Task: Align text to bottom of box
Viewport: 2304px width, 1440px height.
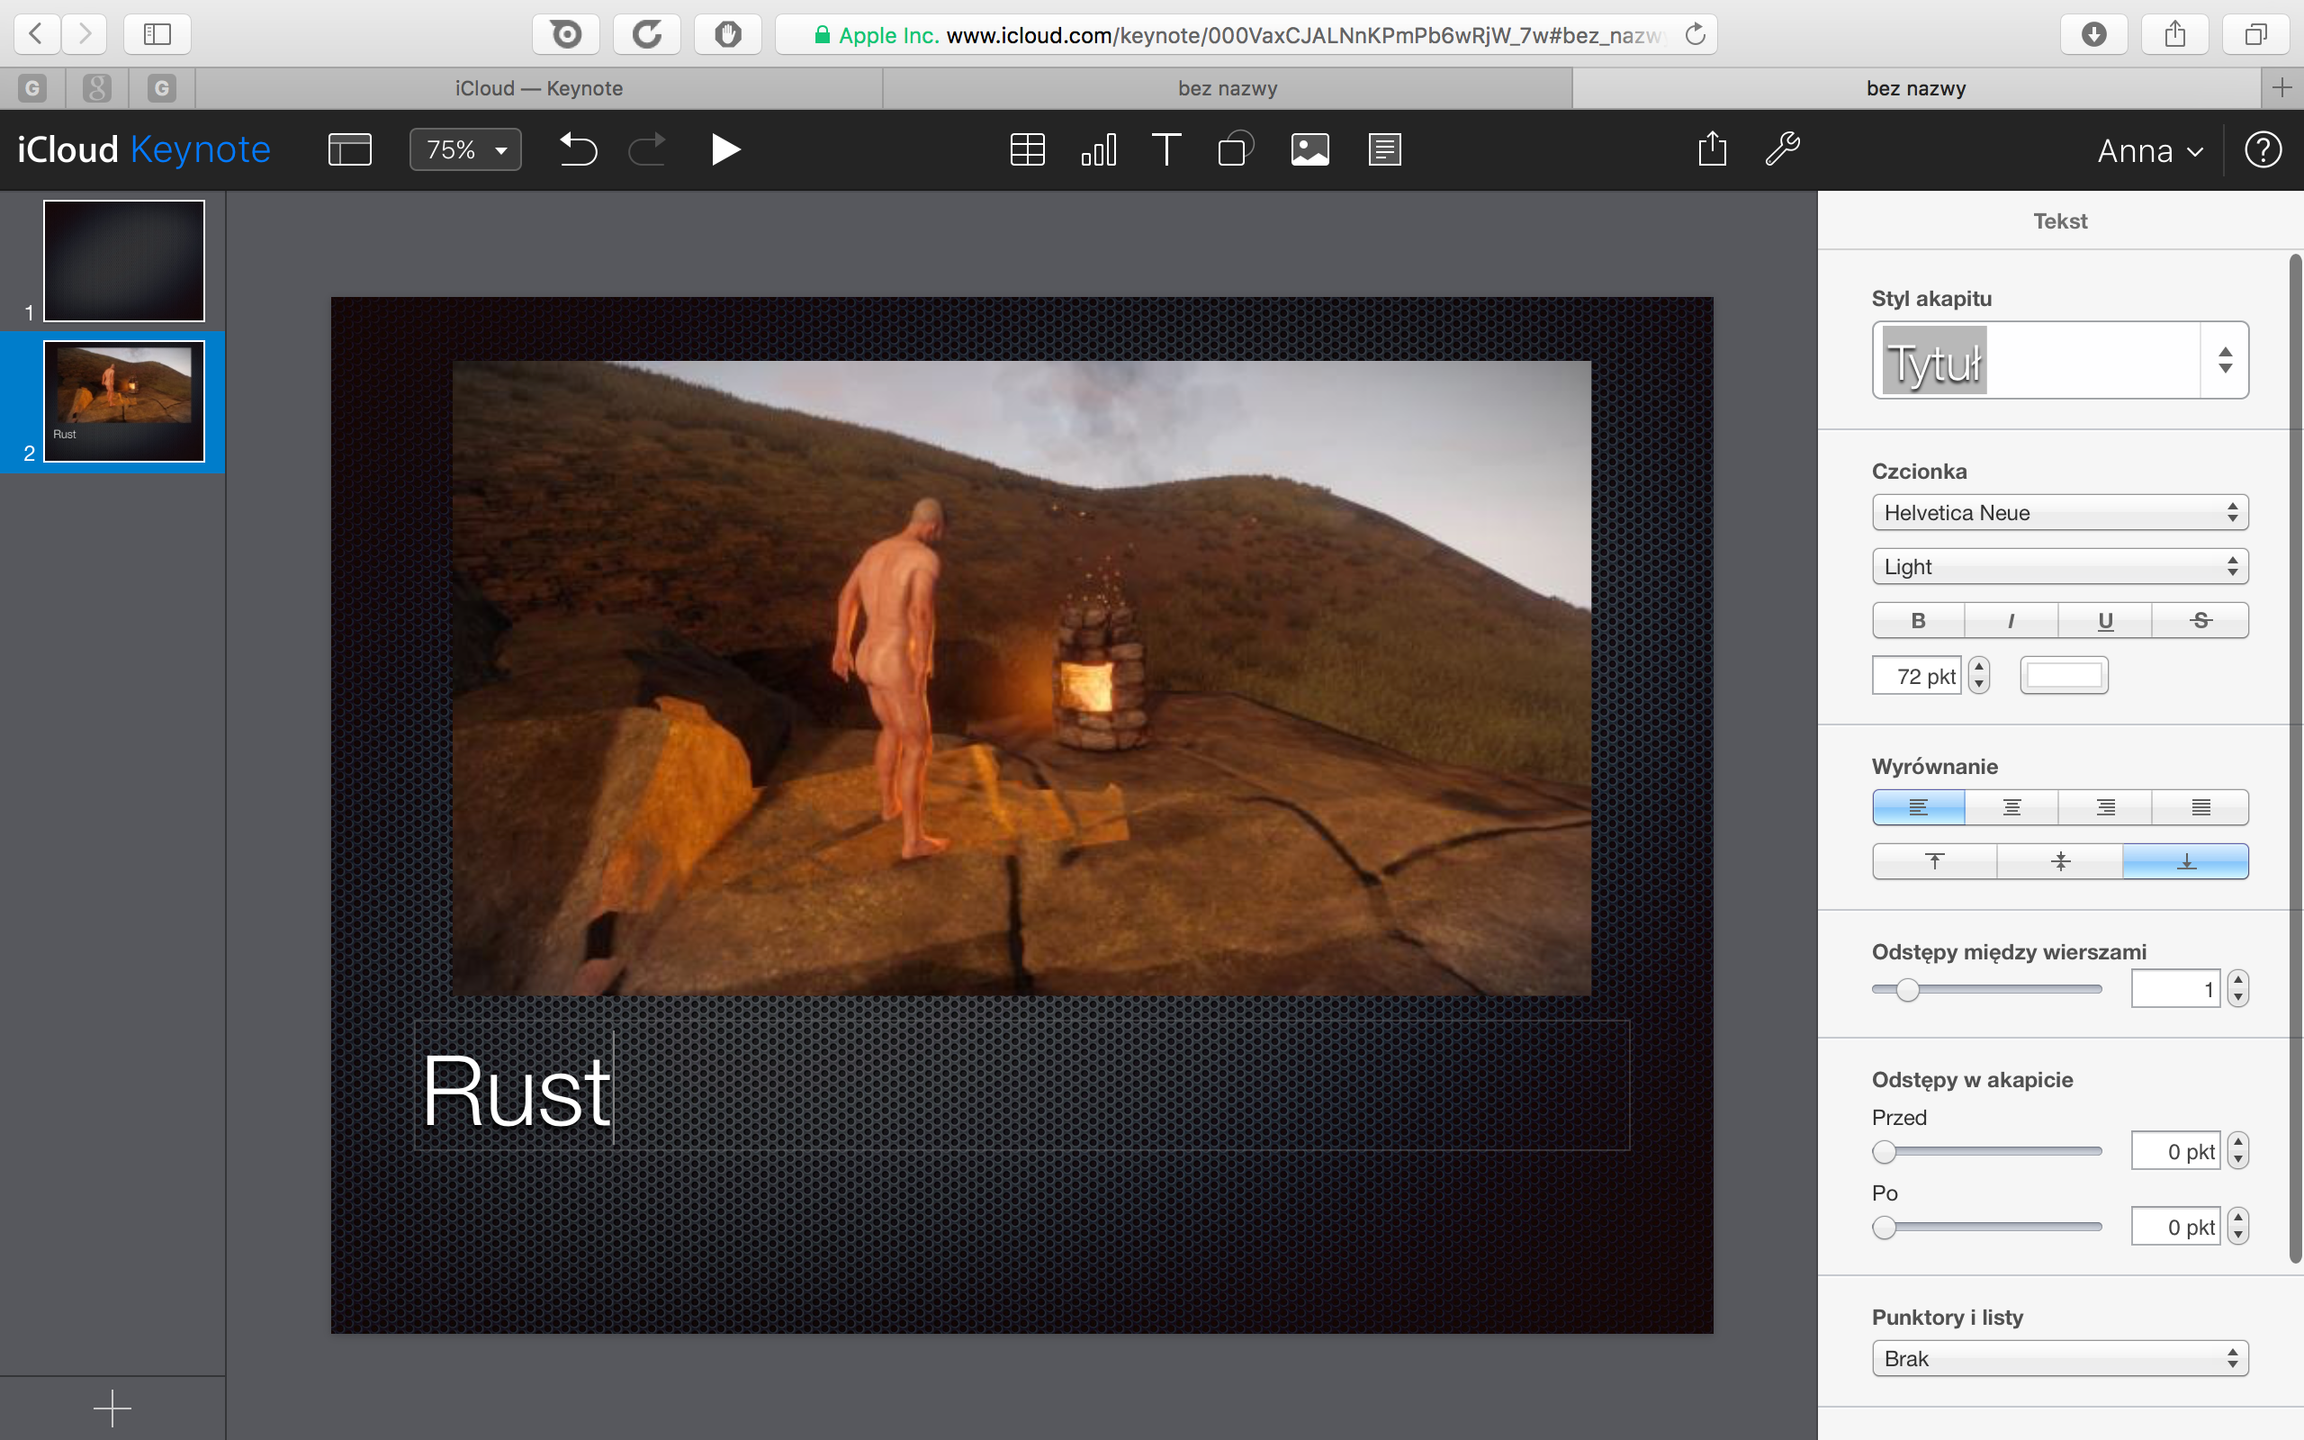Action: (2186, 861)
